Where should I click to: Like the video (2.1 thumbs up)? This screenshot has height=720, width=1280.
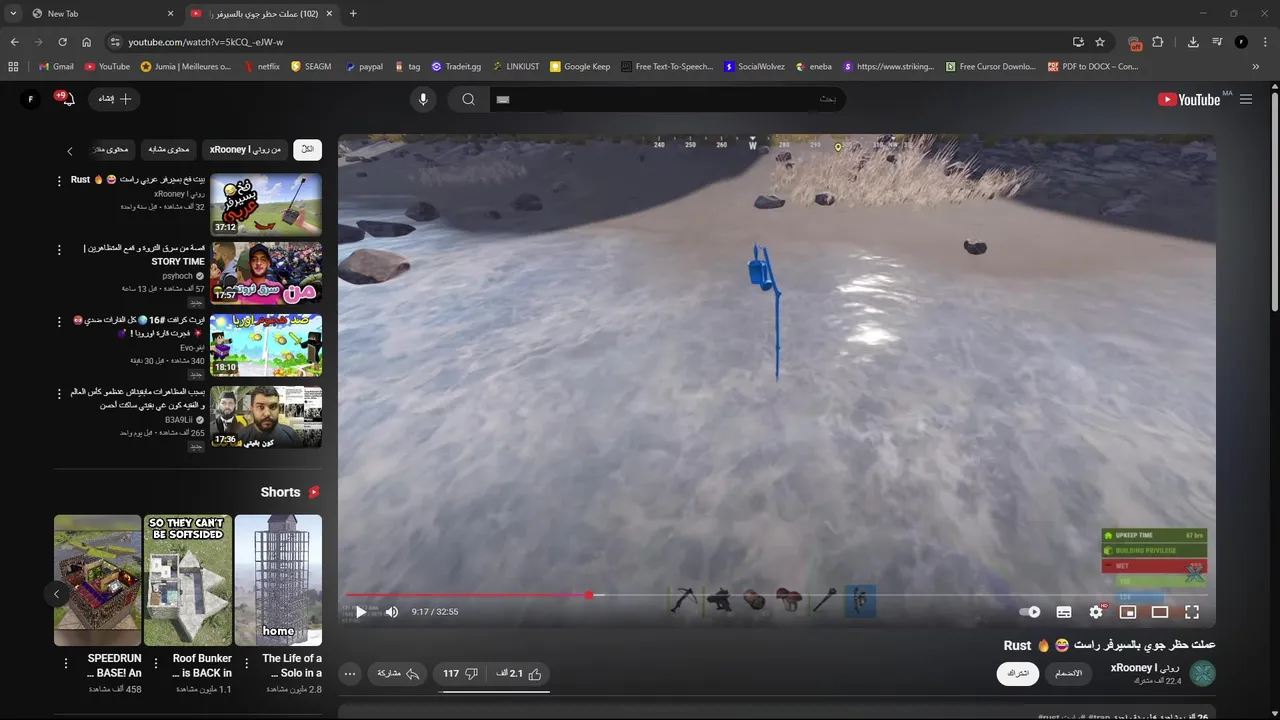519,674
